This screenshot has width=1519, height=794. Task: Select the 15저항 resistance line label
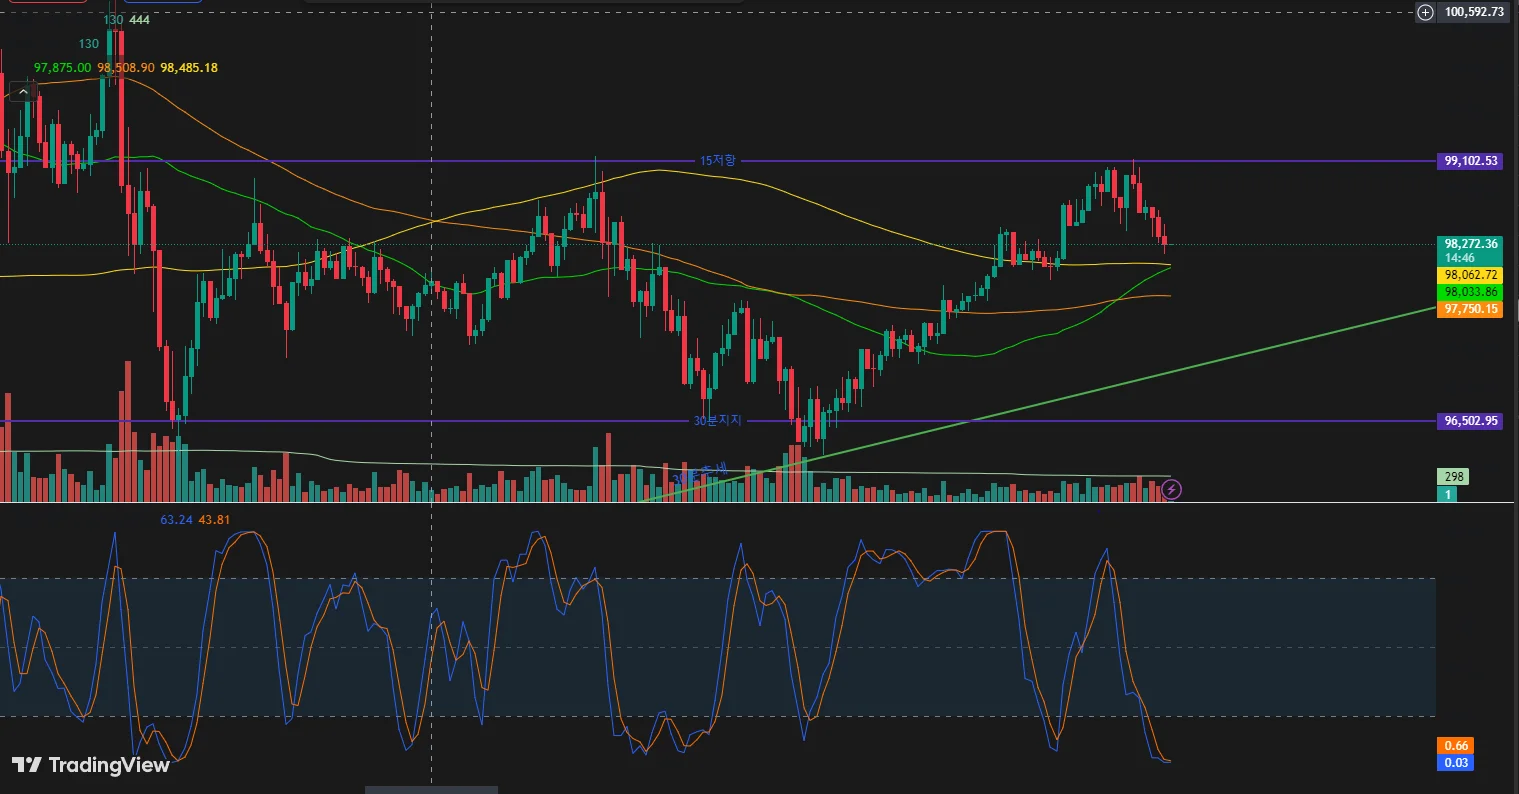pos(717,161)
